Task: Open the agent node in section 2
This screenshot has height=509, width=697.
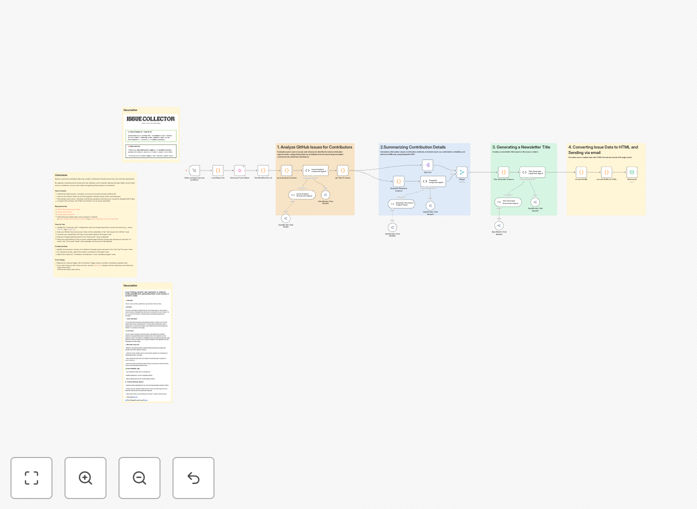Action: pos(433,181)
